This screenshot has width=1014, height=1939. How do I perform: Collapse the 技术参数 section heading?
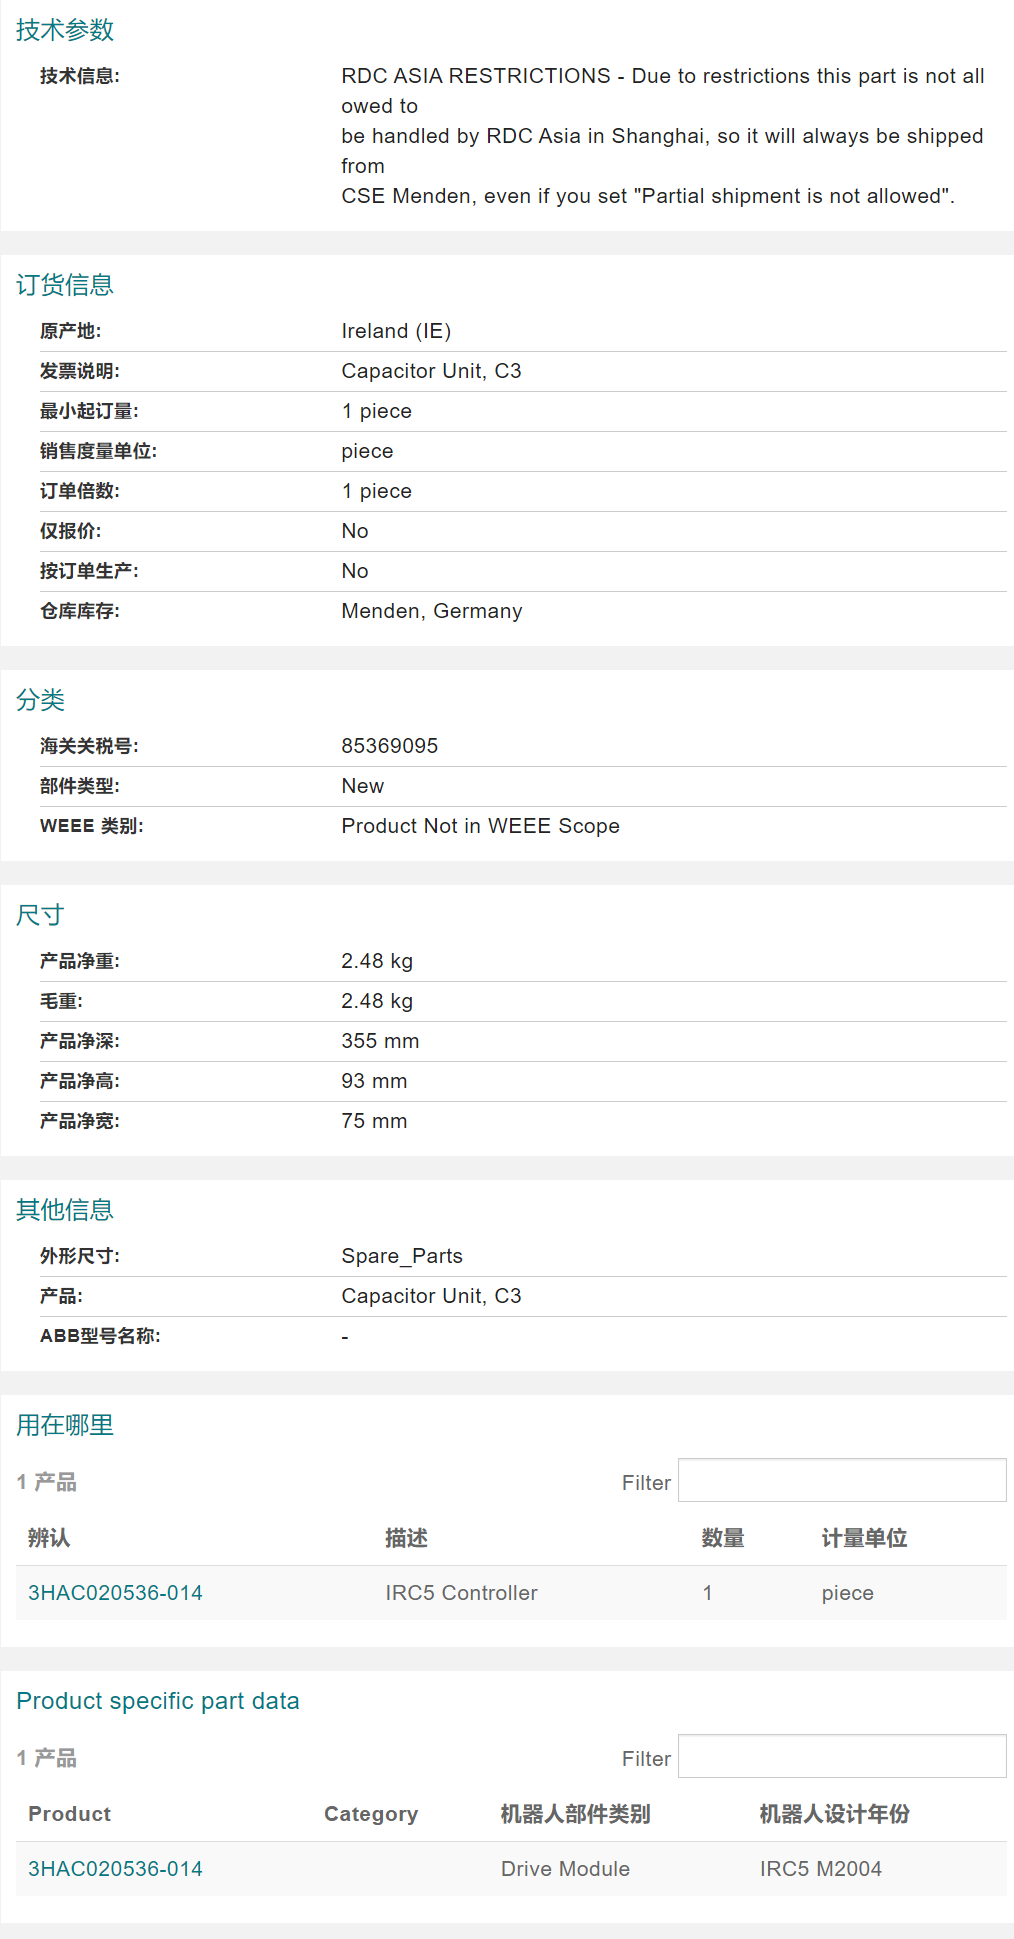click(65, 30)
